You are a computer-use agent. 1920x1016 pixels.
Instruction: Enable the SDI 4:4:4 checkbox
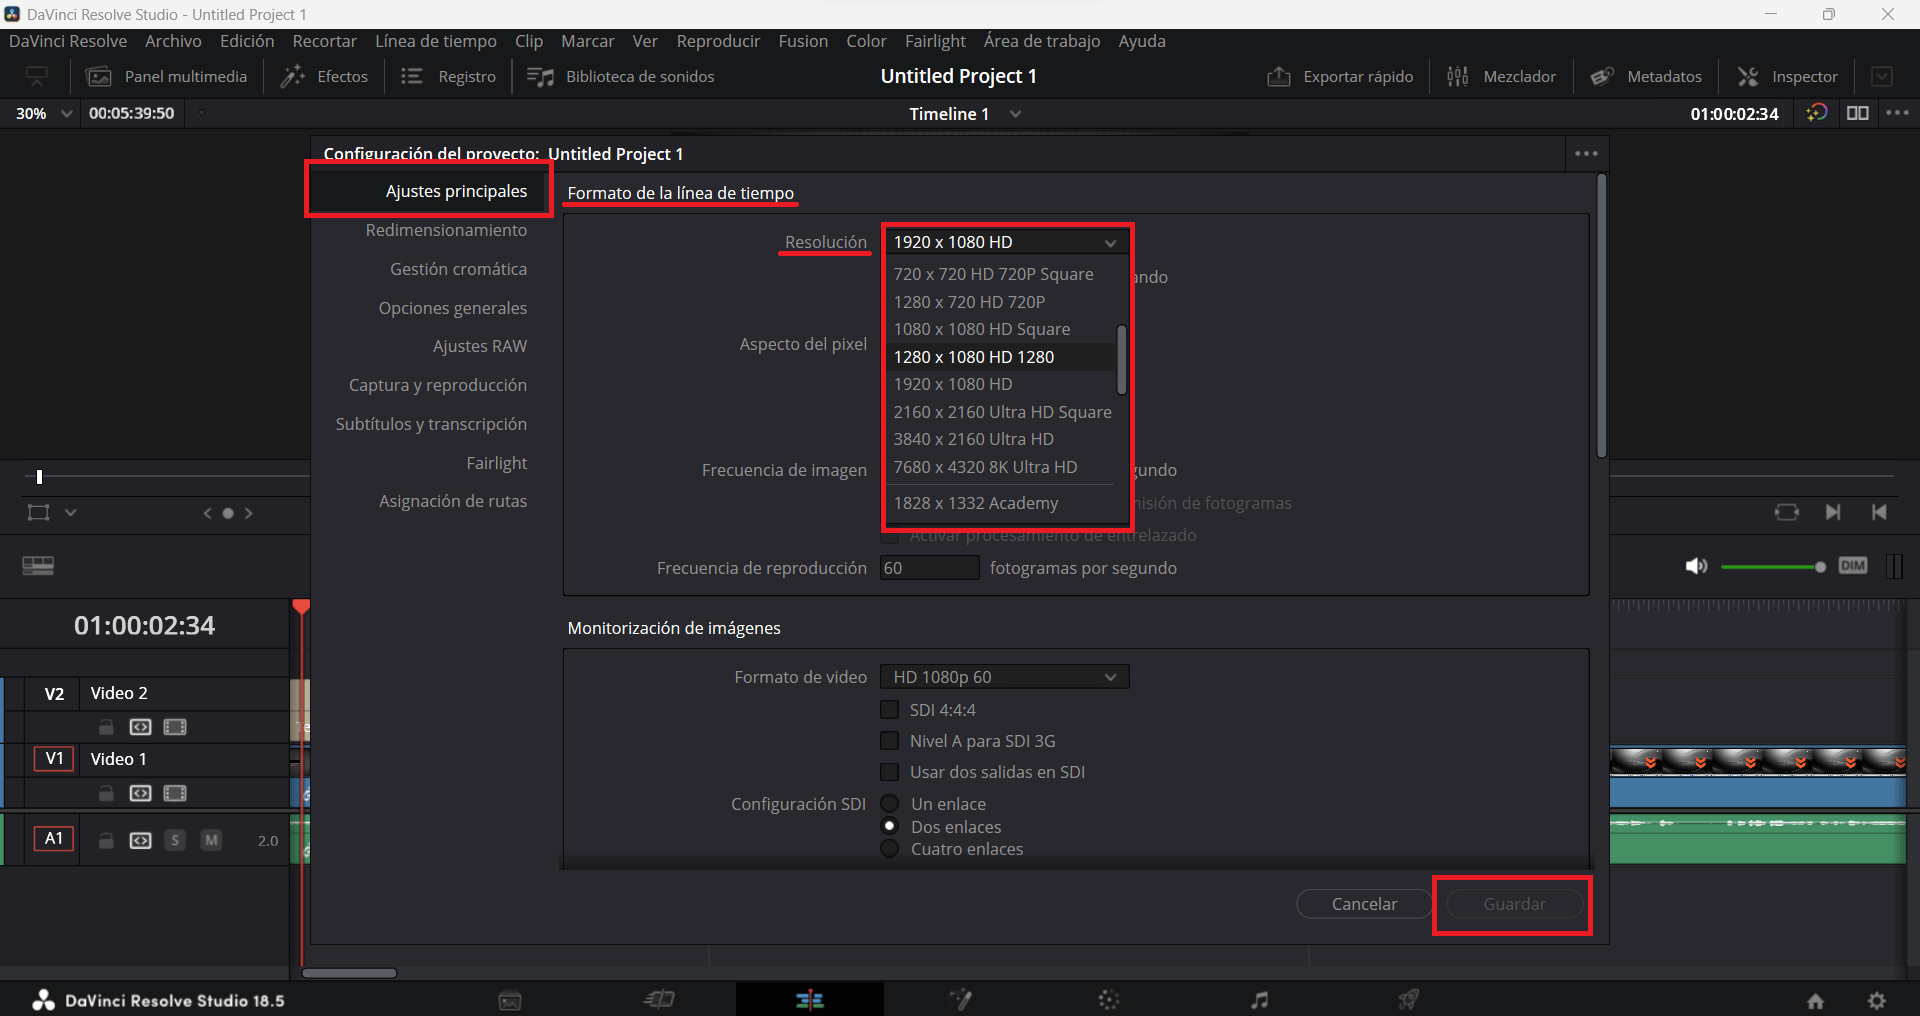point(889,710)
